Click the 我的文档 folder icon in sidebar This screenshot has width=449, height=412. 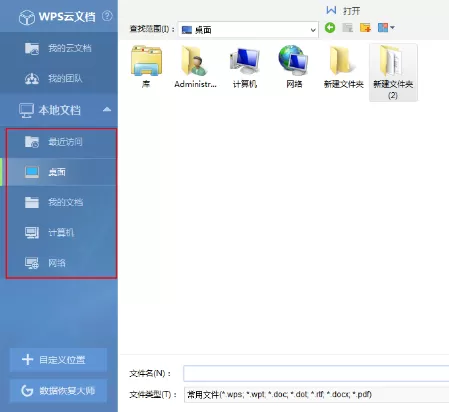(x=32, y=202)
